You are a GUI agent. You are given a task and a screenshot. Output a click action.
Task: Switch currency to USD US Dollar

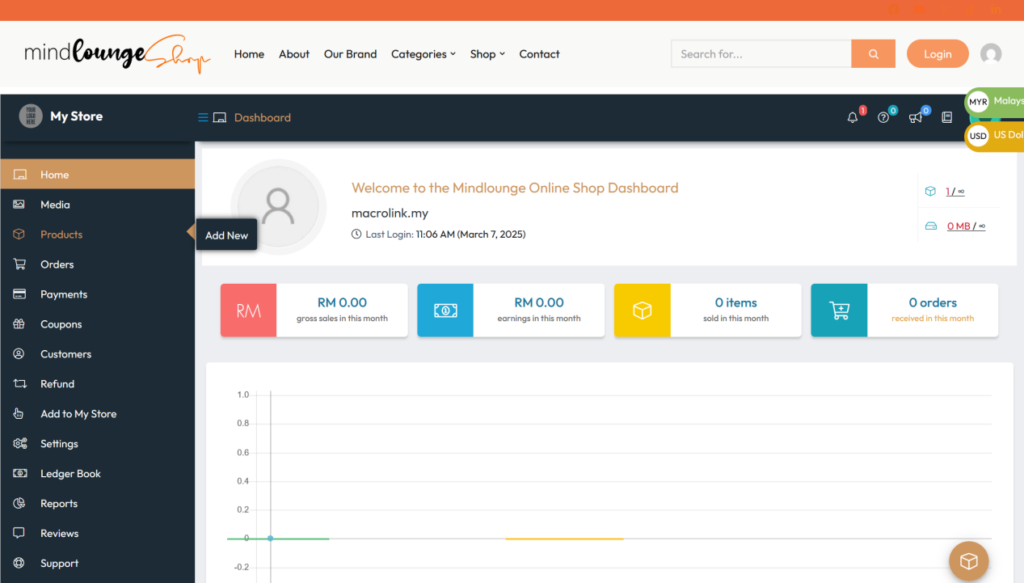point(995,135)
